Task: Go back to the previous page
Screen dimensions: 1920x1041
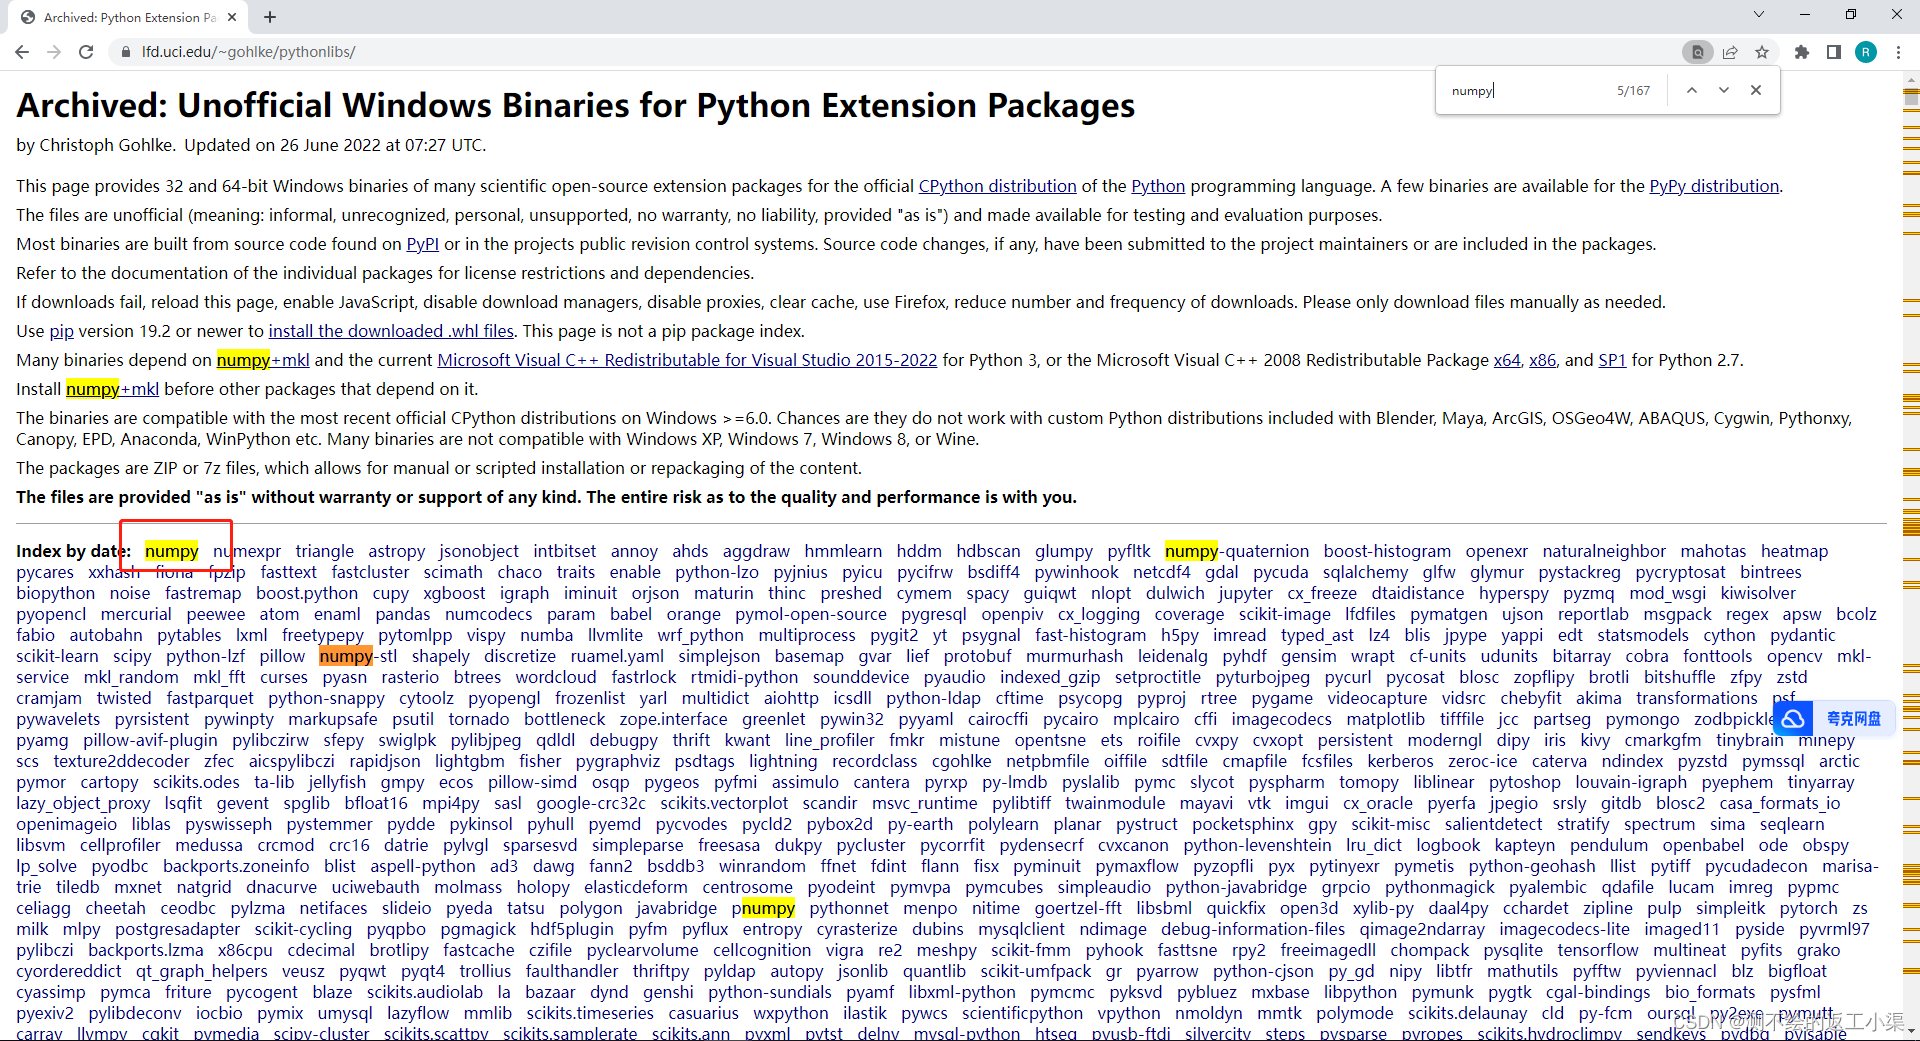Action: 22,52
